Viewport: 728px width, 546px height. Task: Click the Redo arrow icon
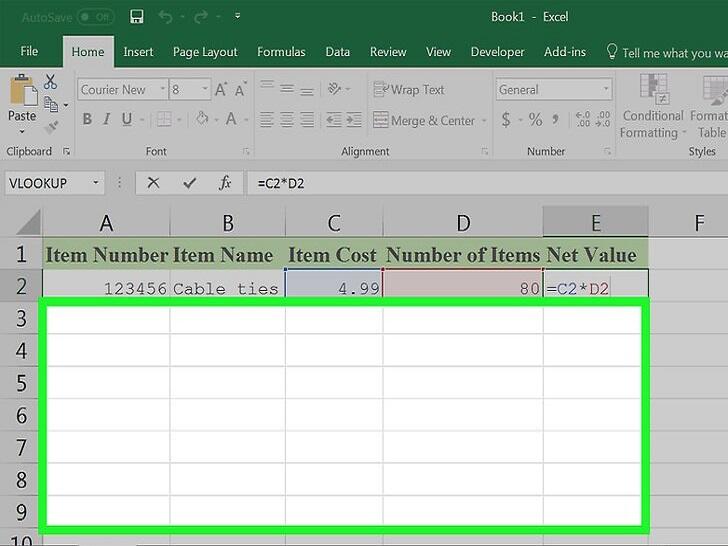tap(201, 17)
